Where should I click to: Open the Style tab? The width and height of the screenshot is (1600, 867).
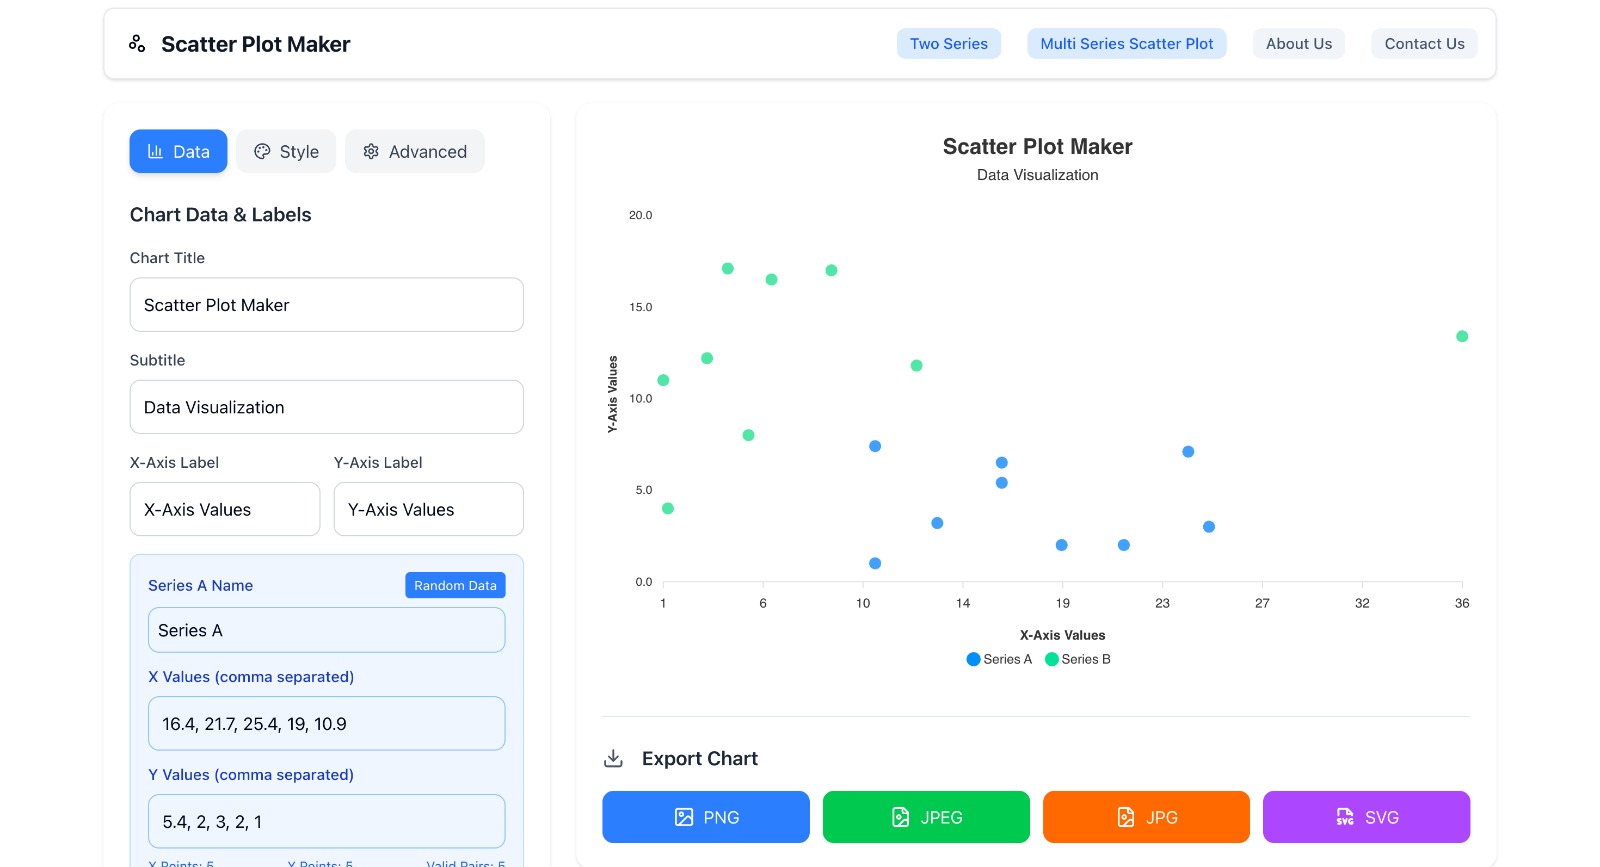pos(286,151)
